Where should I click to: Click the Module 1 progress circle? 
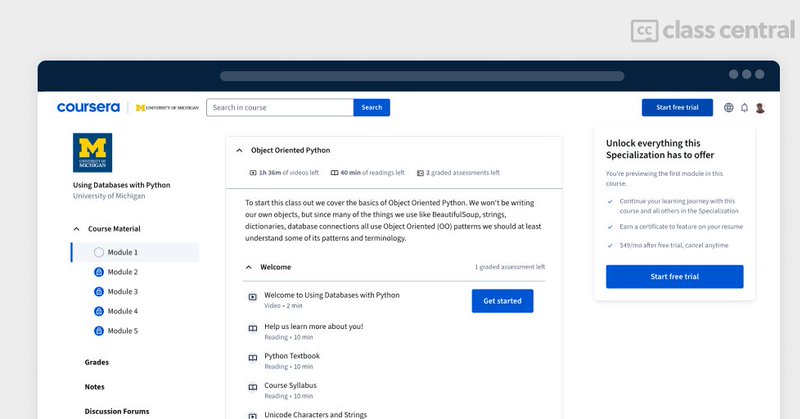point(99,252)
